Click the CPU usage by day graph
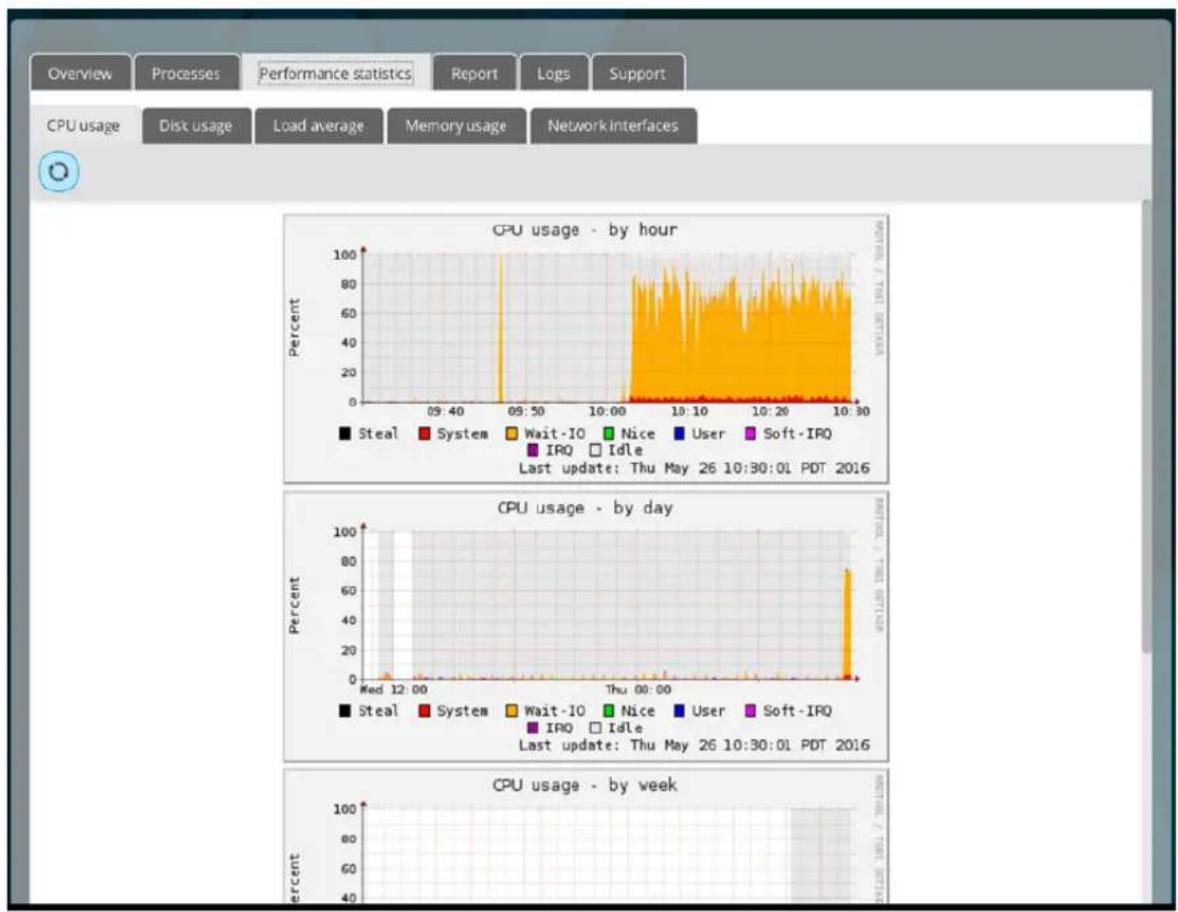The width and height of the screenshot is (1178, 912). pyautogui.click(x=586, y=627)
